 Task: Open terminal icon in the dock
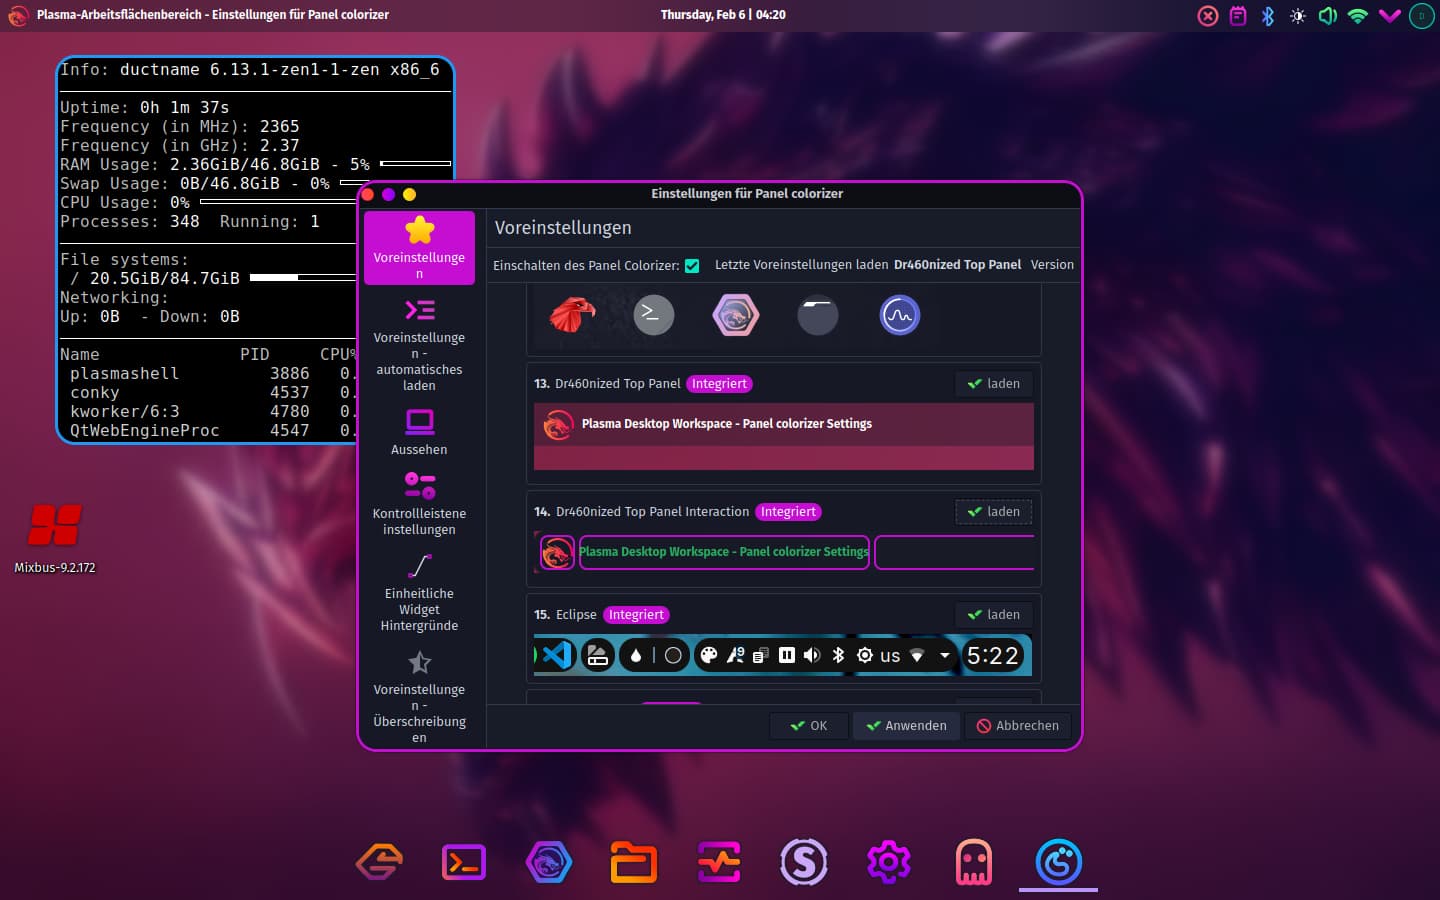tap(464, 861)
